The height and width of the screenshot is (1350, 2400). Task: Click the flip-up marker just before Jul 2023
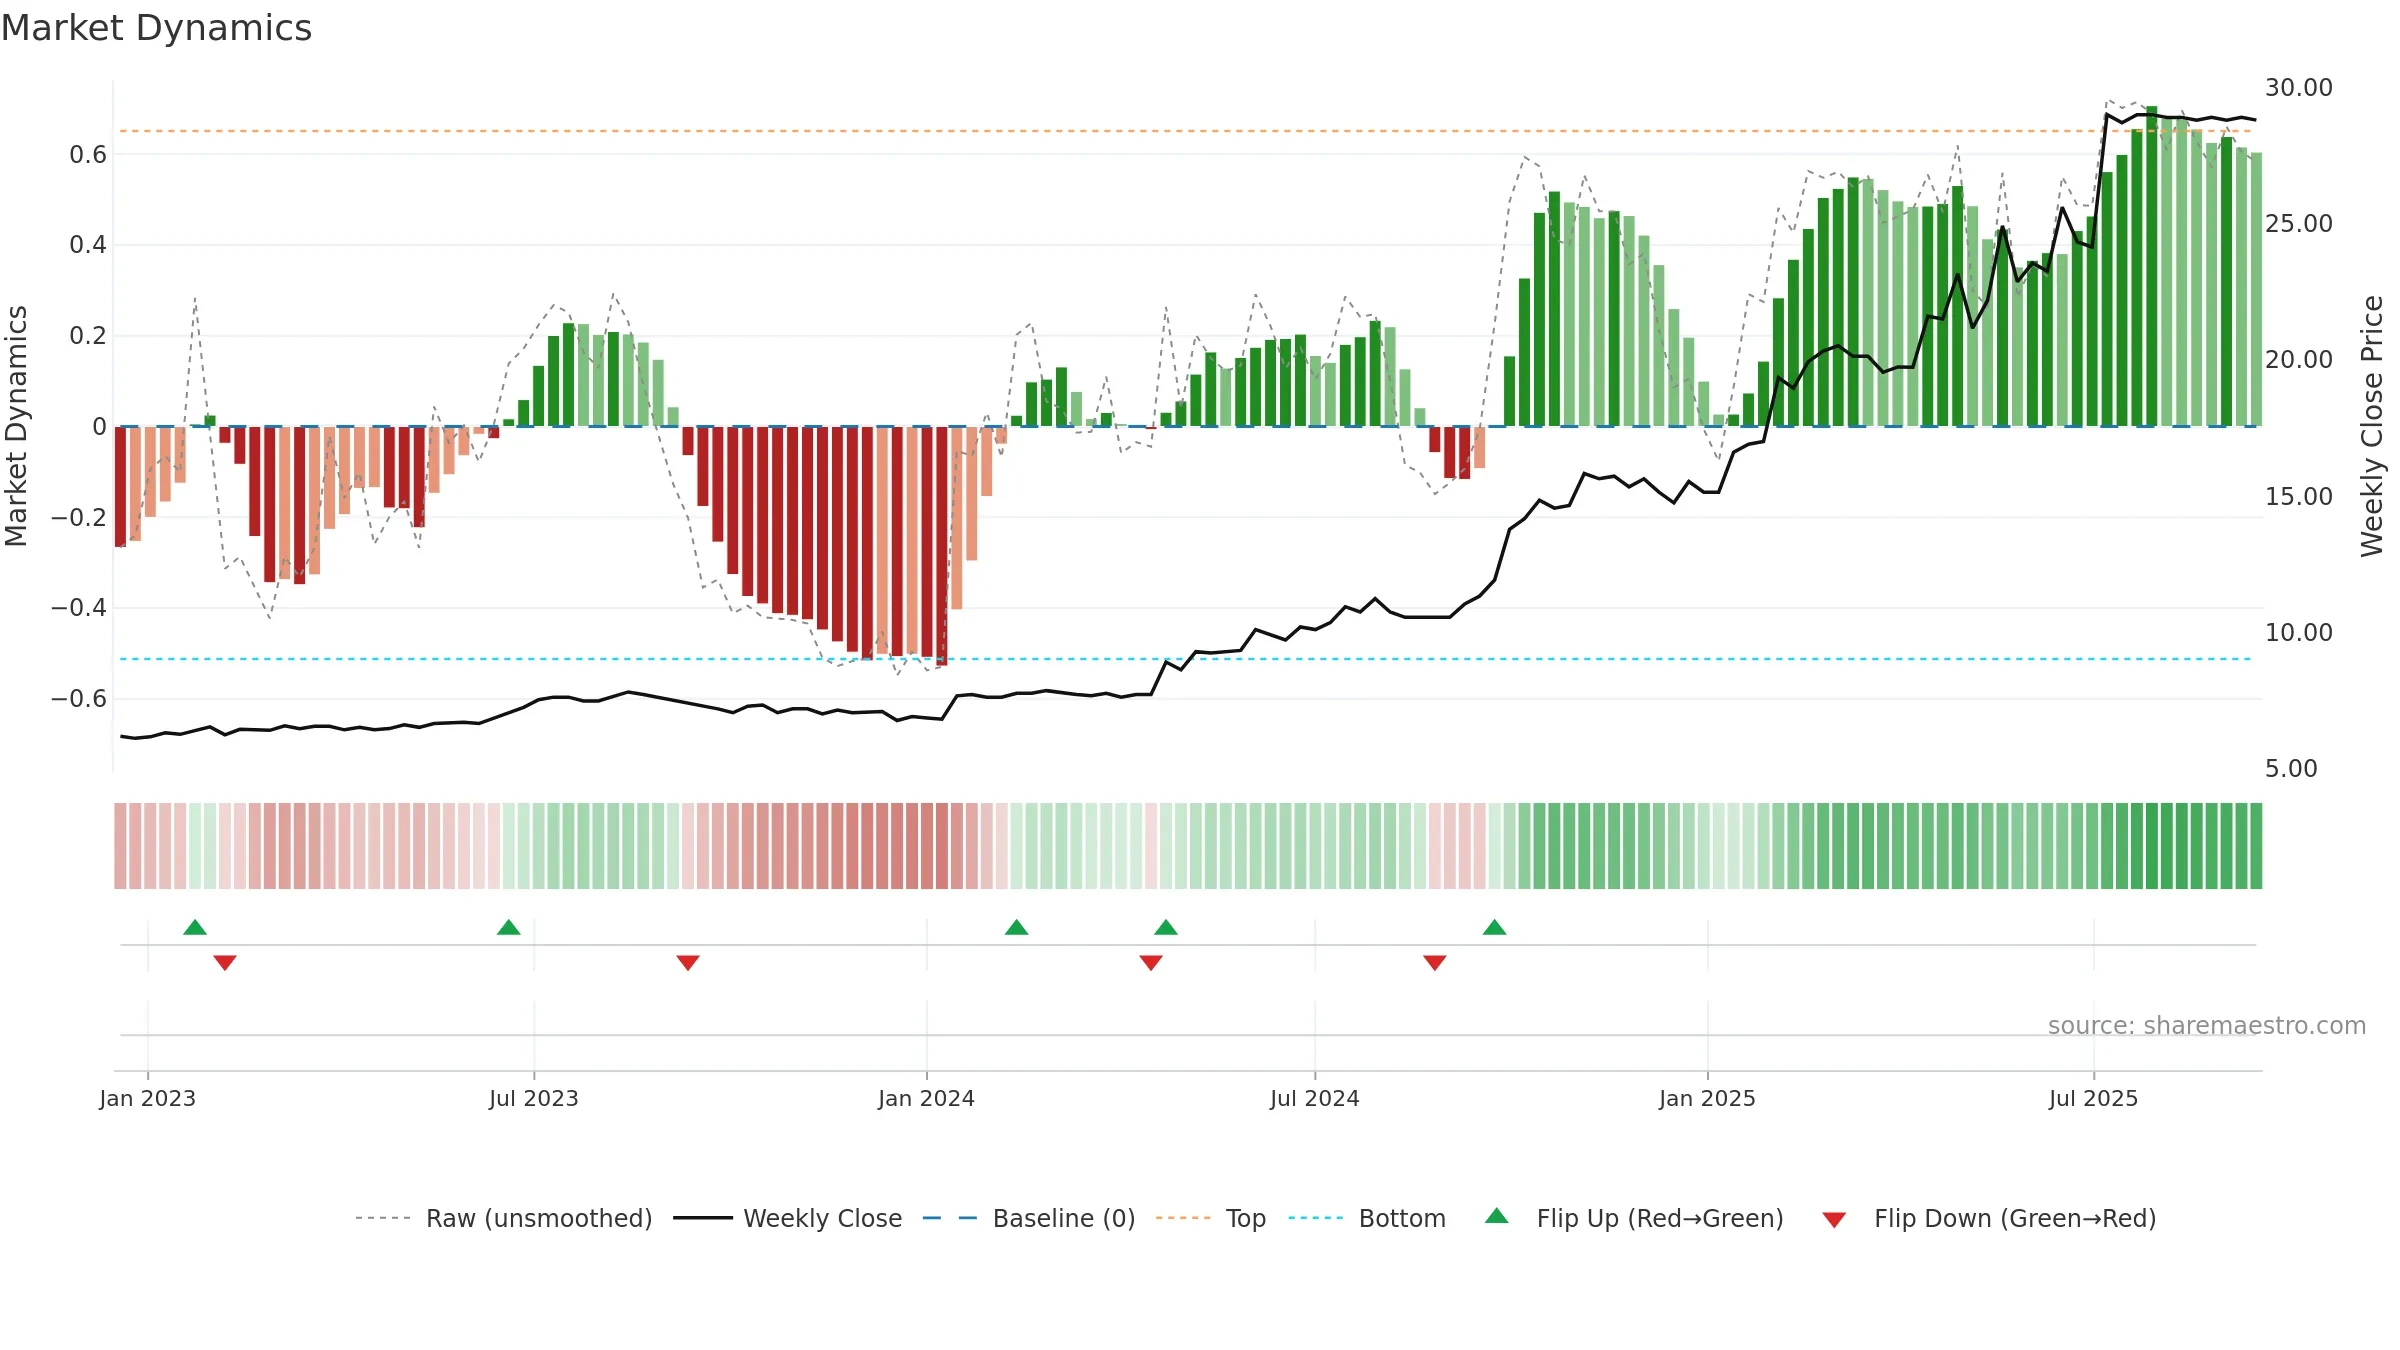pyautogui.click(x=509, y=927)
